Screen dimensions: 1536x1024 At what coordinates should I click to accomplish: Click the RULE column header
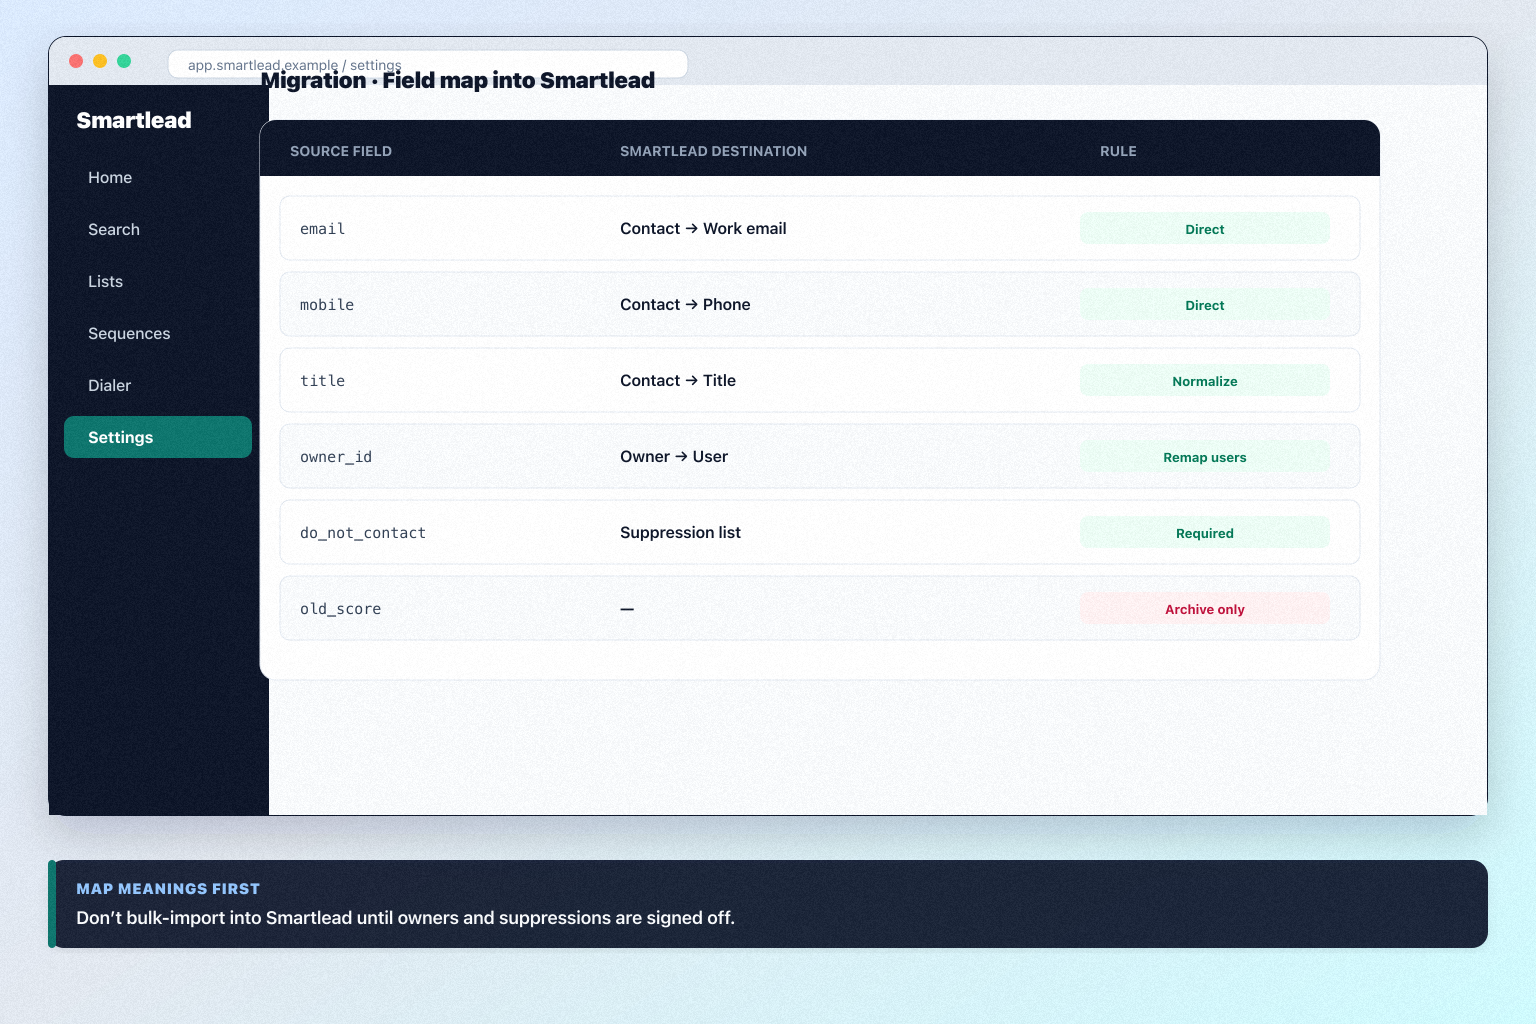[1118, 151]
